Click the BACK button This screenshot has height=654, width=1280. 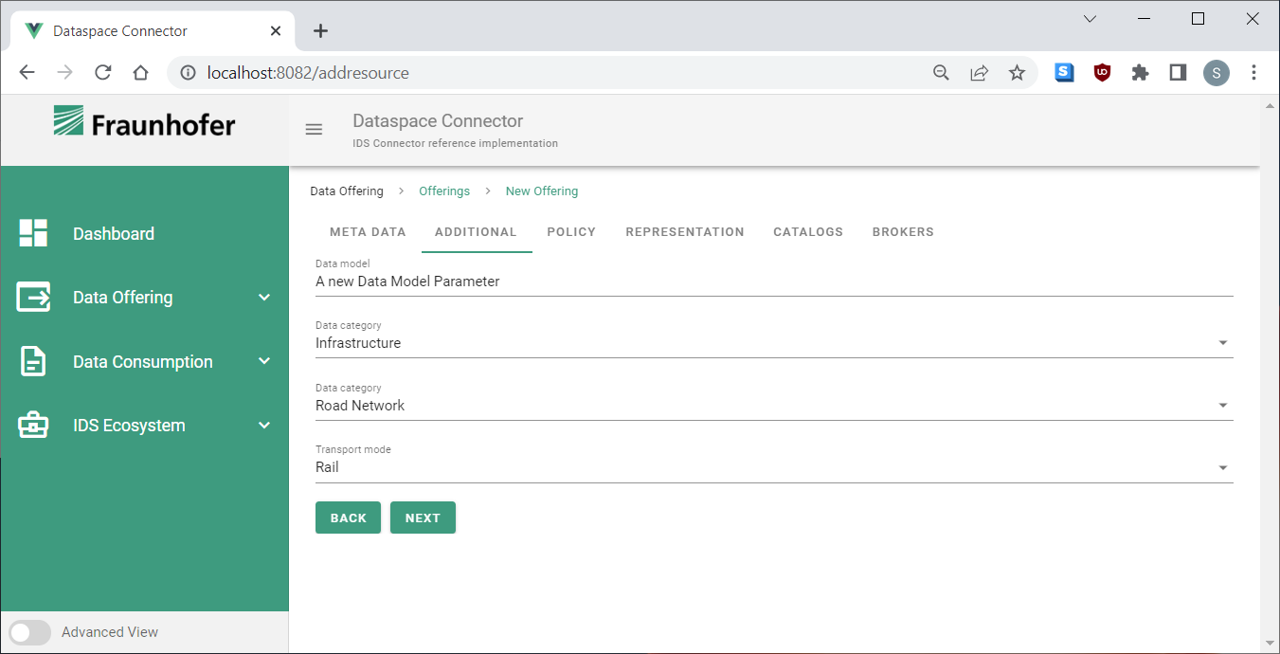point(348,518)
